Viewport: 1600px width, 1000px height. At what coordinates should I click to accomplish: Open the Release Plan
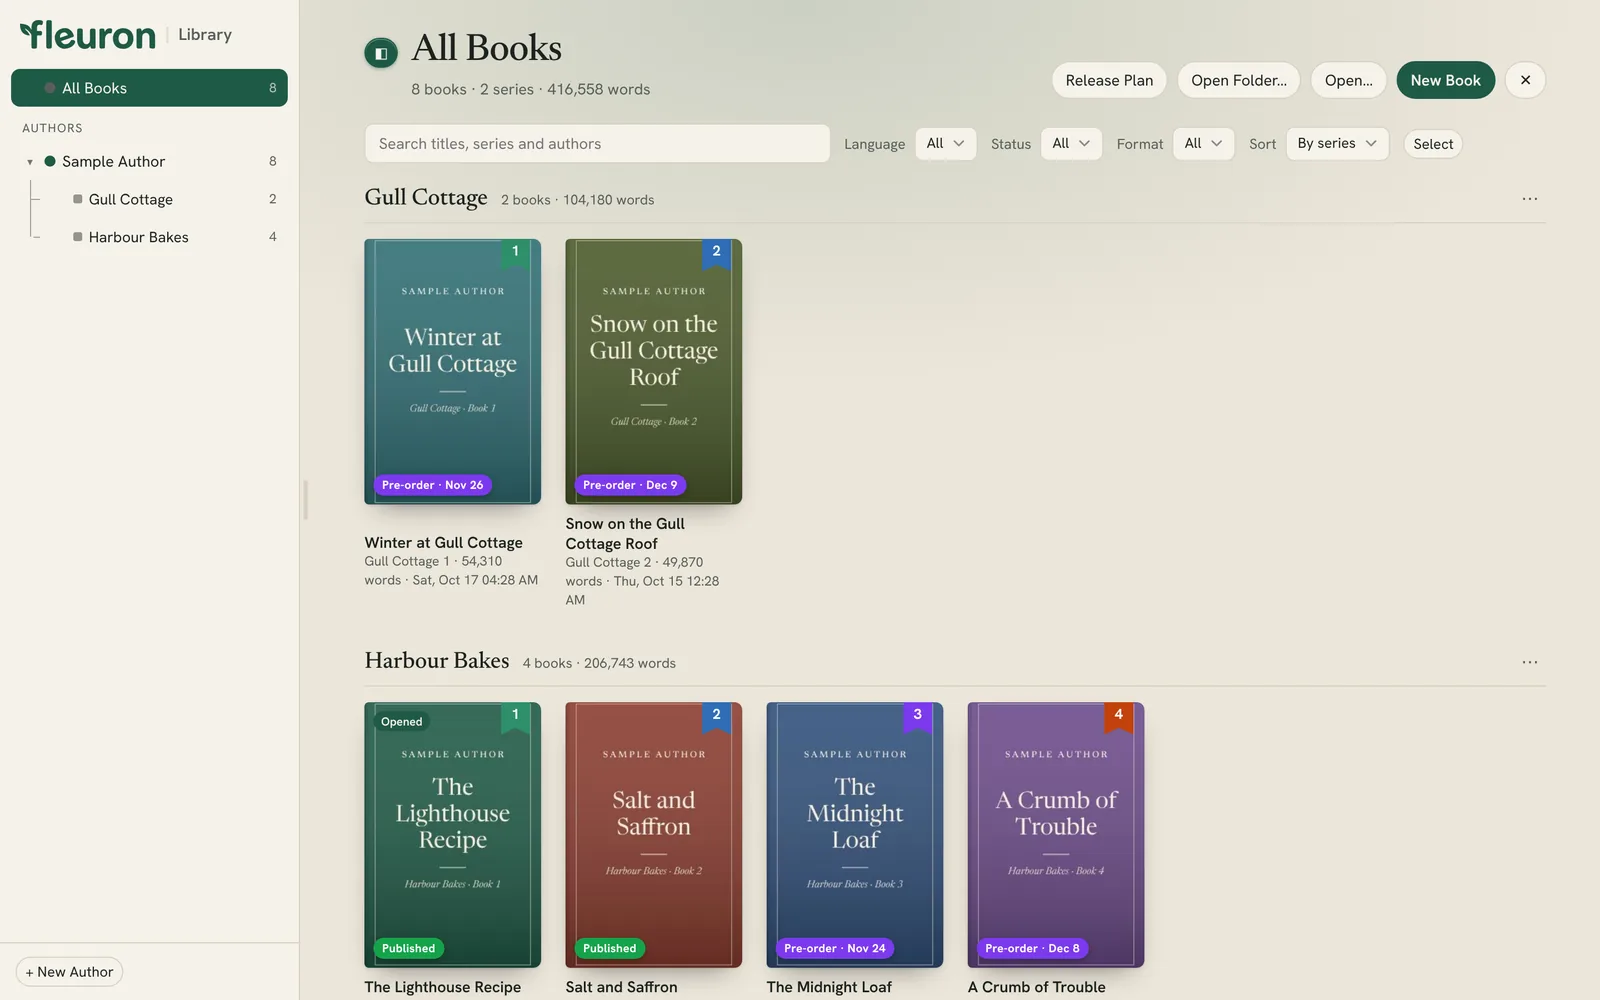tap(1109, 80)
